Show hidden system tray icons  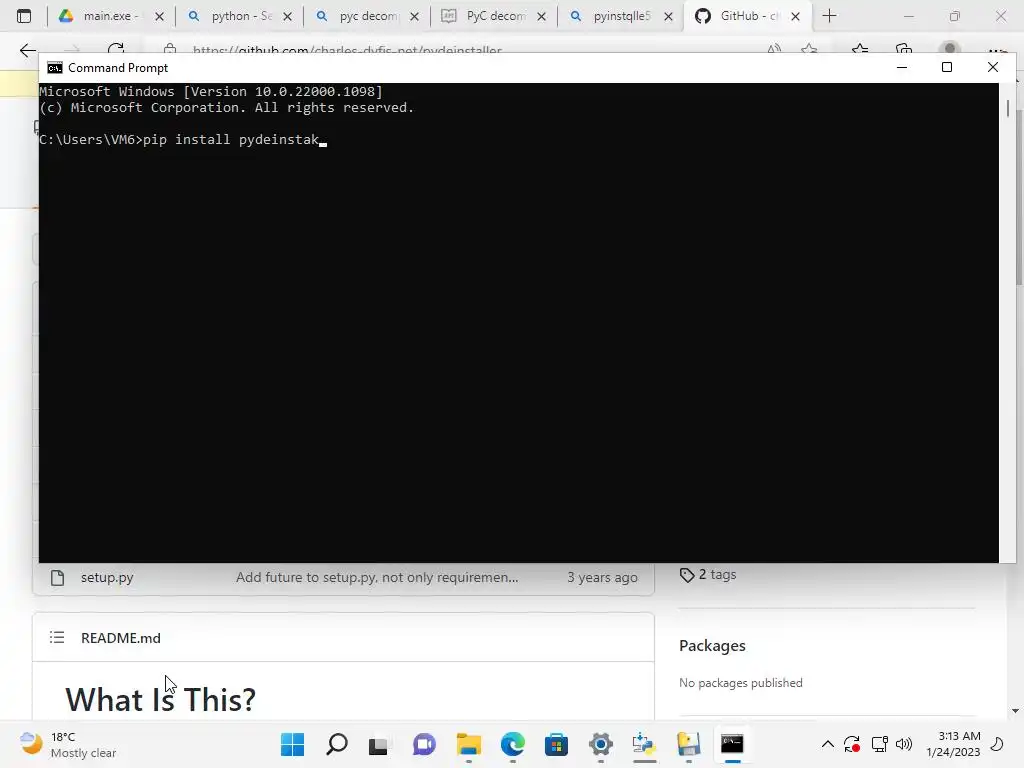[827, 744]
